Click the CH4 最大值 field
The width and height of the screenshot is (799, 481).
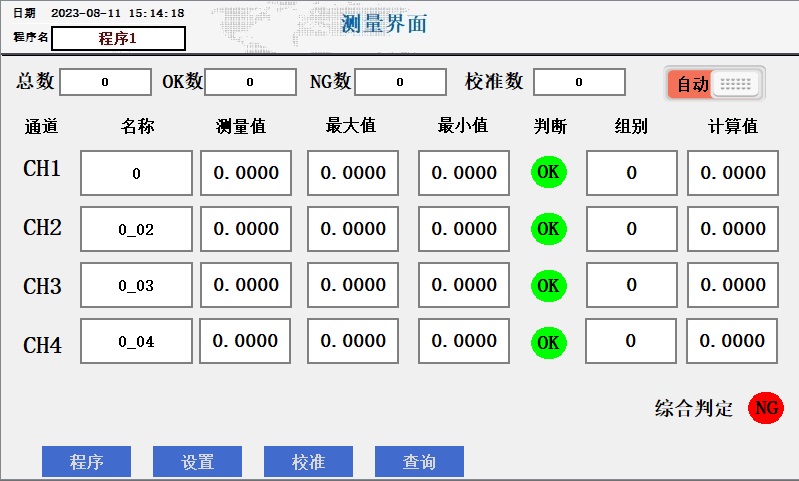(353, 341)
